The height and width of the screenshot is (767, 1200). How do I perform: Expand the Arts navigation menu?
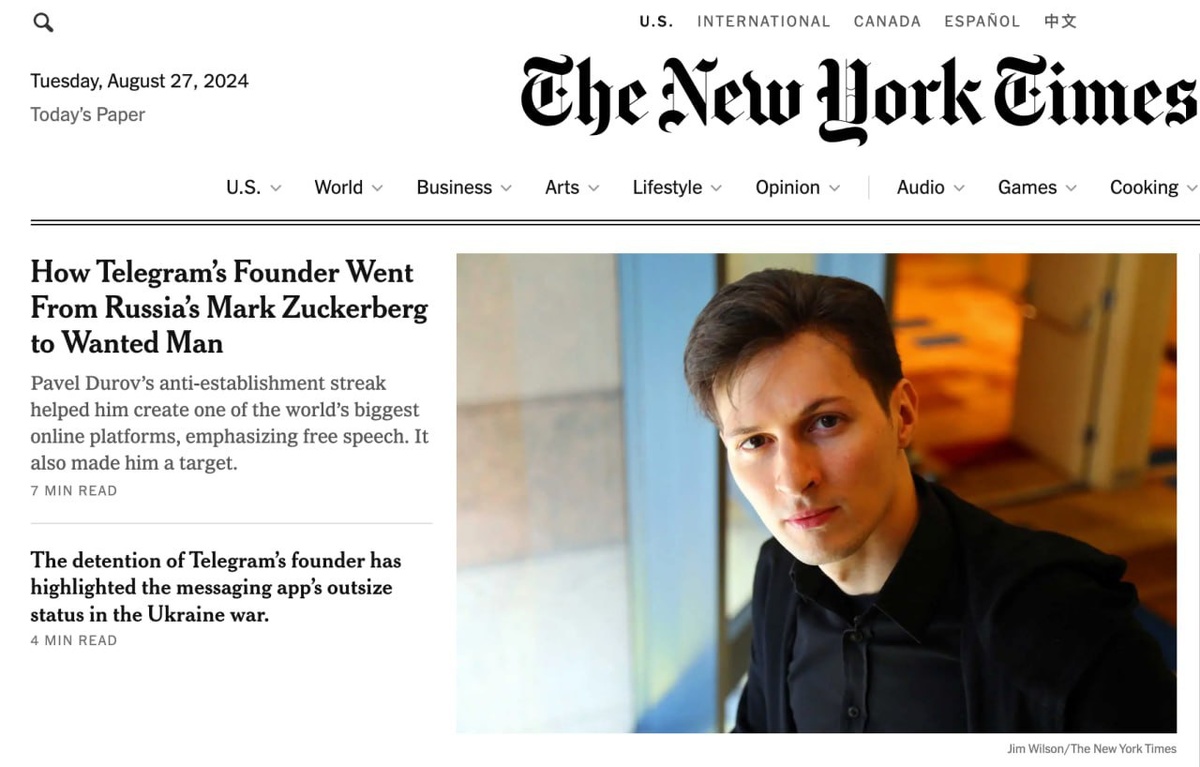pyautogui.click(x=572, y=187)
